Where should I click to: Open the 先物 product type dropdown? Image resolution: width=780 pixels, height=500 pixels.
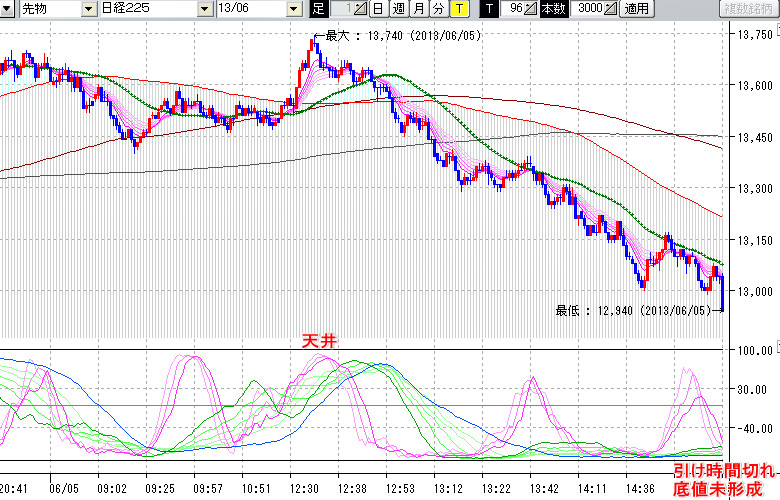point(89,9)
